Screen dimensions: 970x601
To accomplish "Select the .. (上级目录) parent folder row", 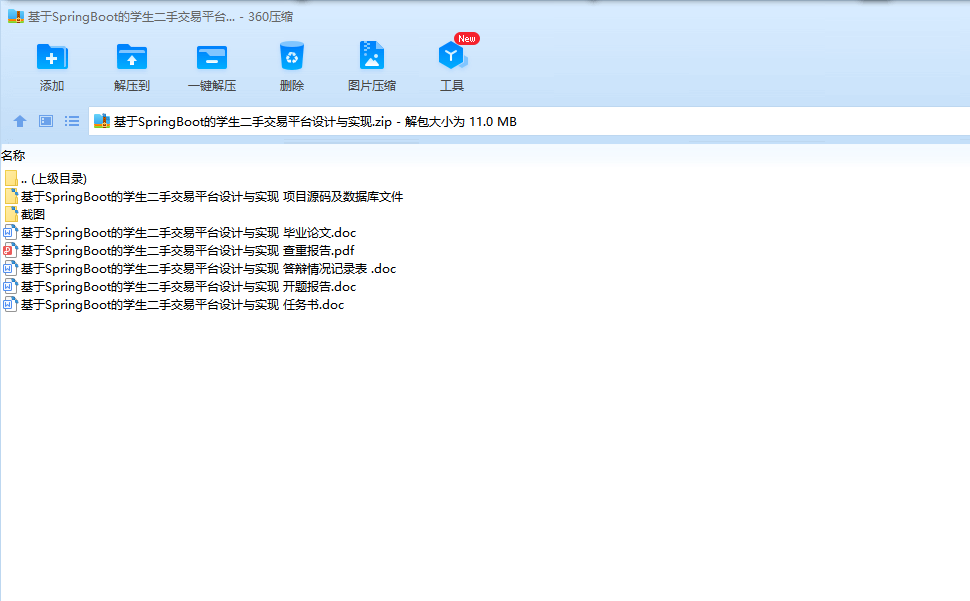I will (x=45, y=179).
